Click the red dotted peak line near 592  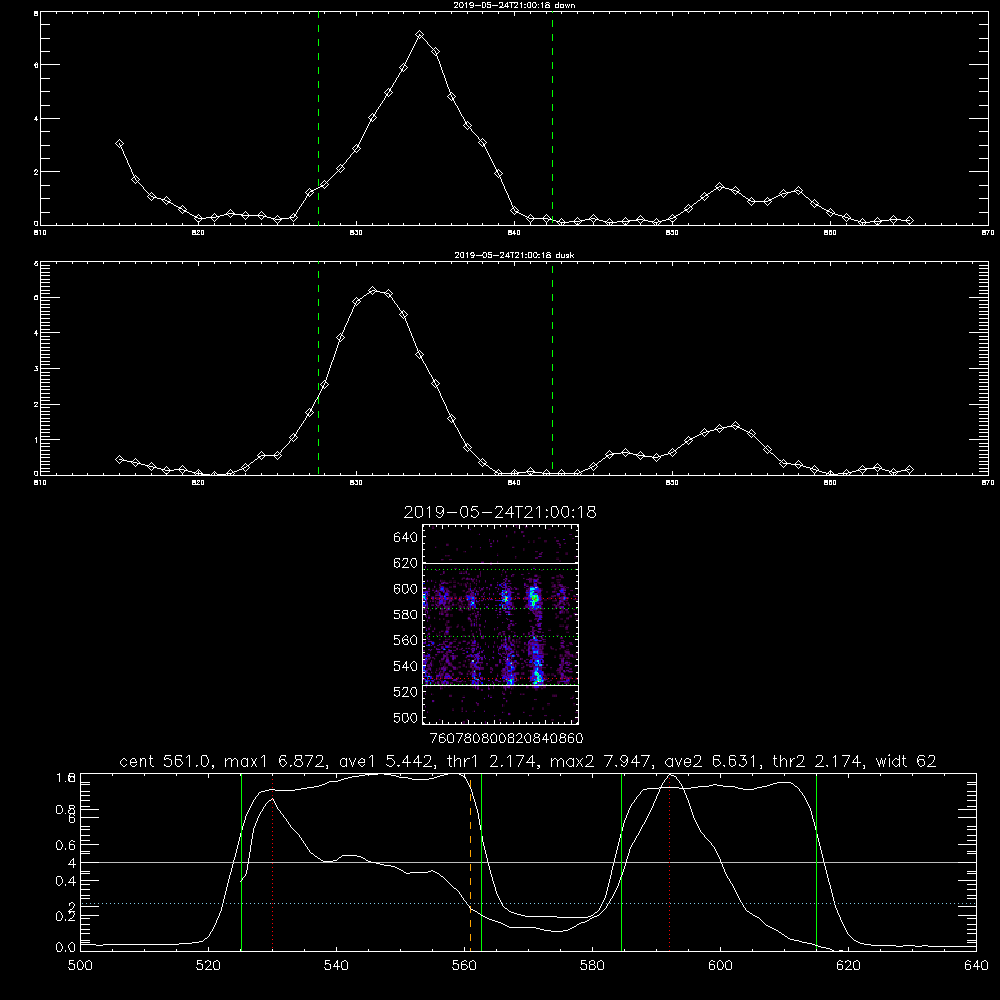(x=670, y=862)
